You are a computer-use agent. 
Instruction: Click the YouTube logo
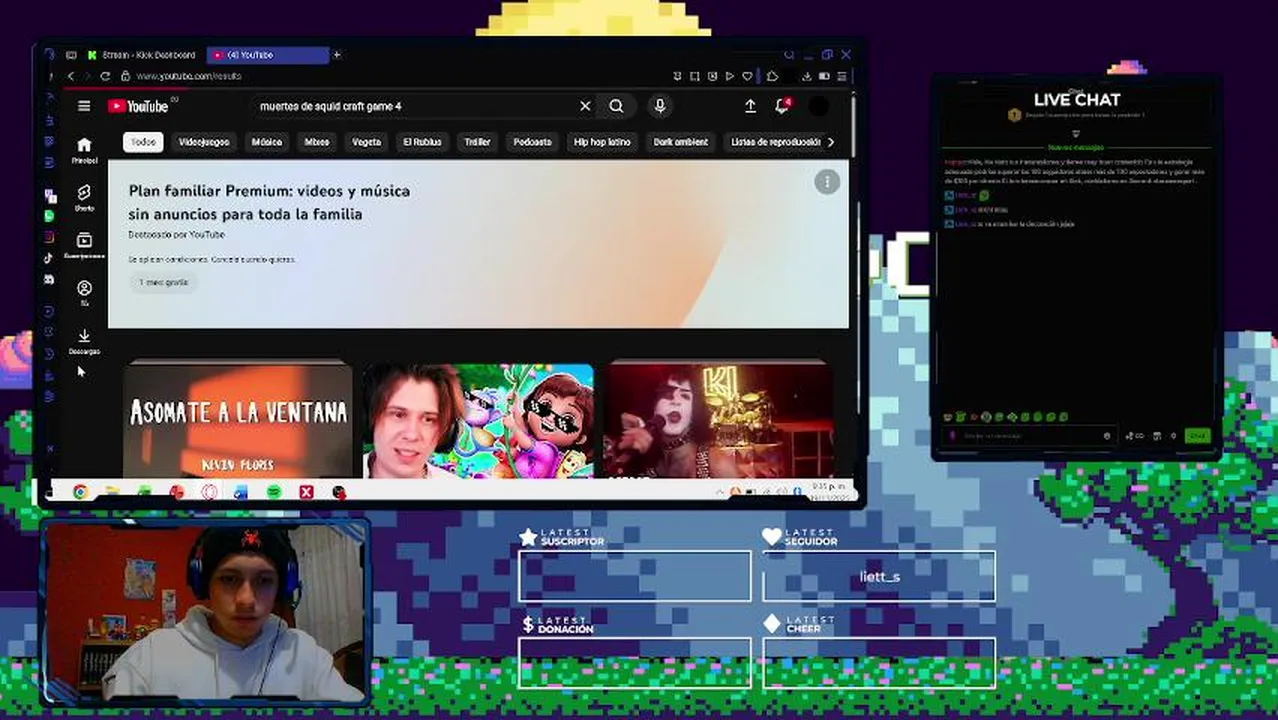[x=138, y=106]
